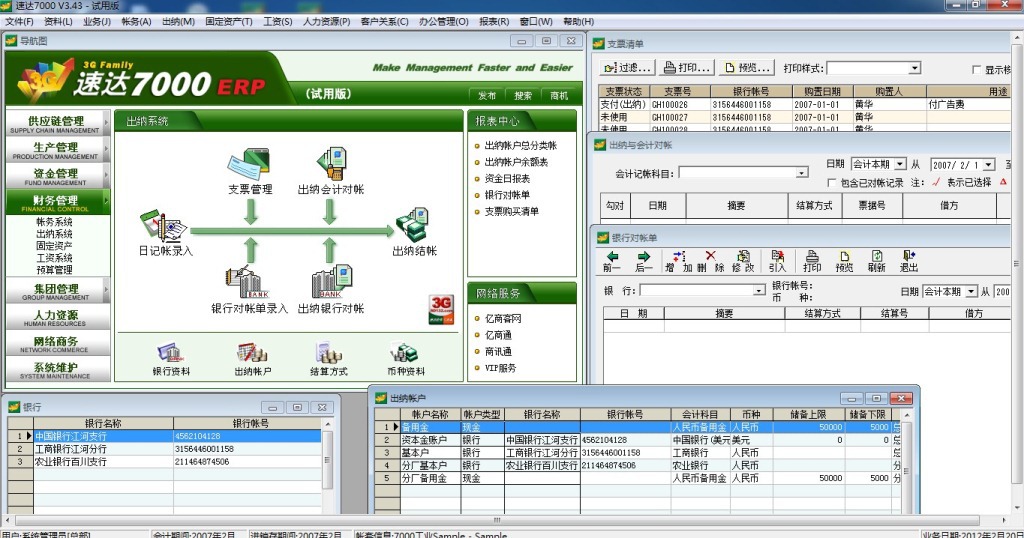The height and width of the screenshot is (538, 1024).
Task: Click 预览 preview icon in 银行对帐单 toolbar
Action: tap(844, 261)
